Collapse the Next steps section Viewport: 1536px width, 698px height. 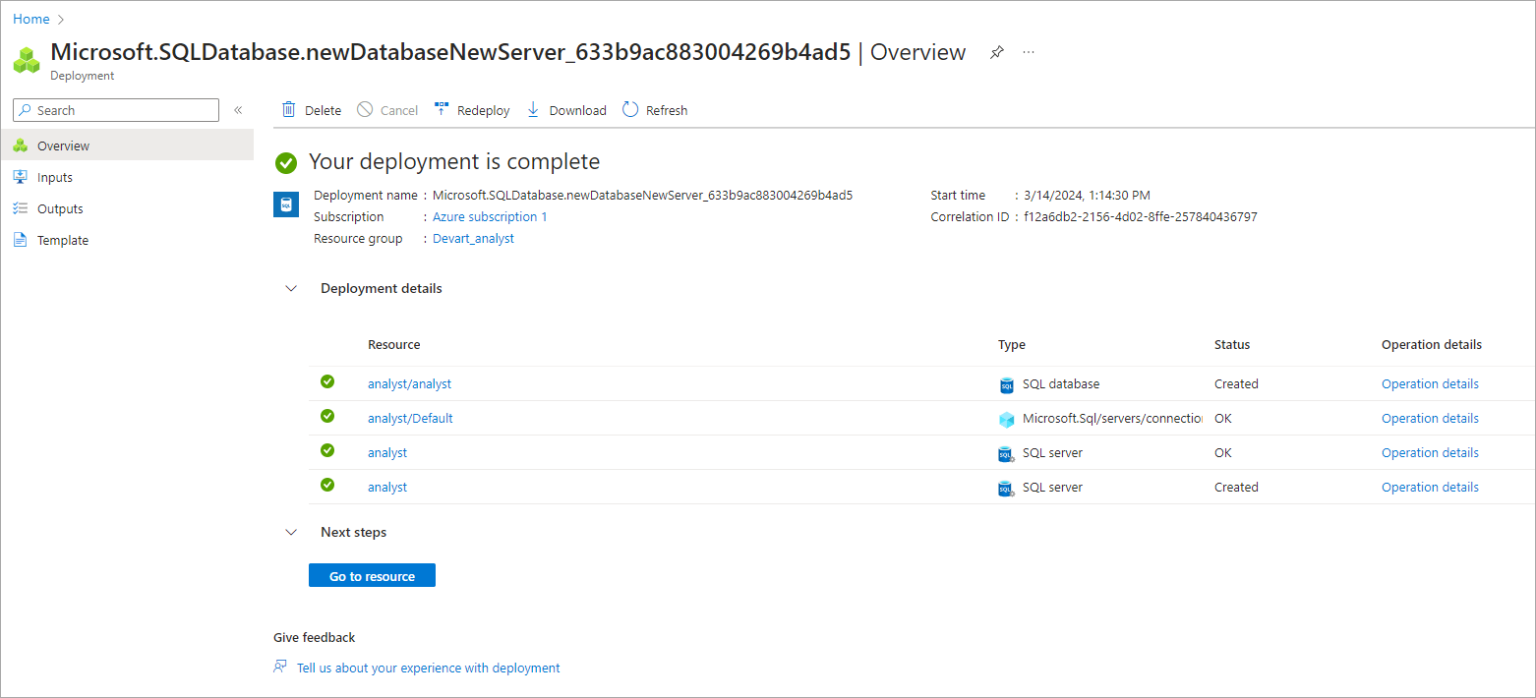click(291, 533)
